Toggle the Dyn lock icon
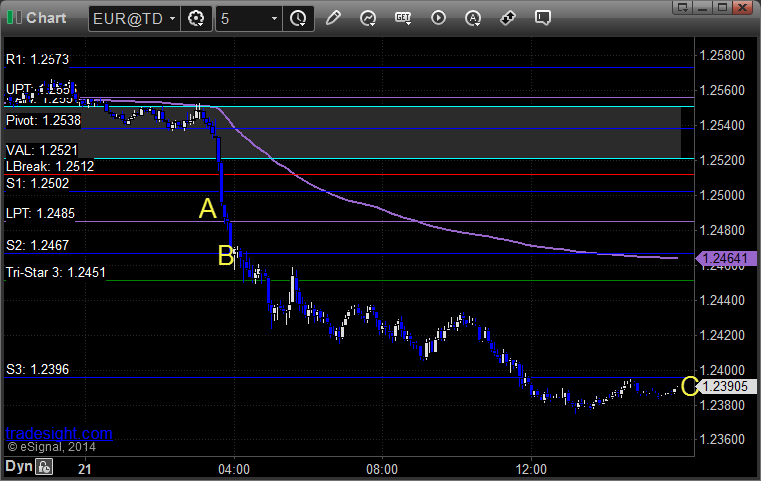761x481 pixels. (x=44, y=467)
